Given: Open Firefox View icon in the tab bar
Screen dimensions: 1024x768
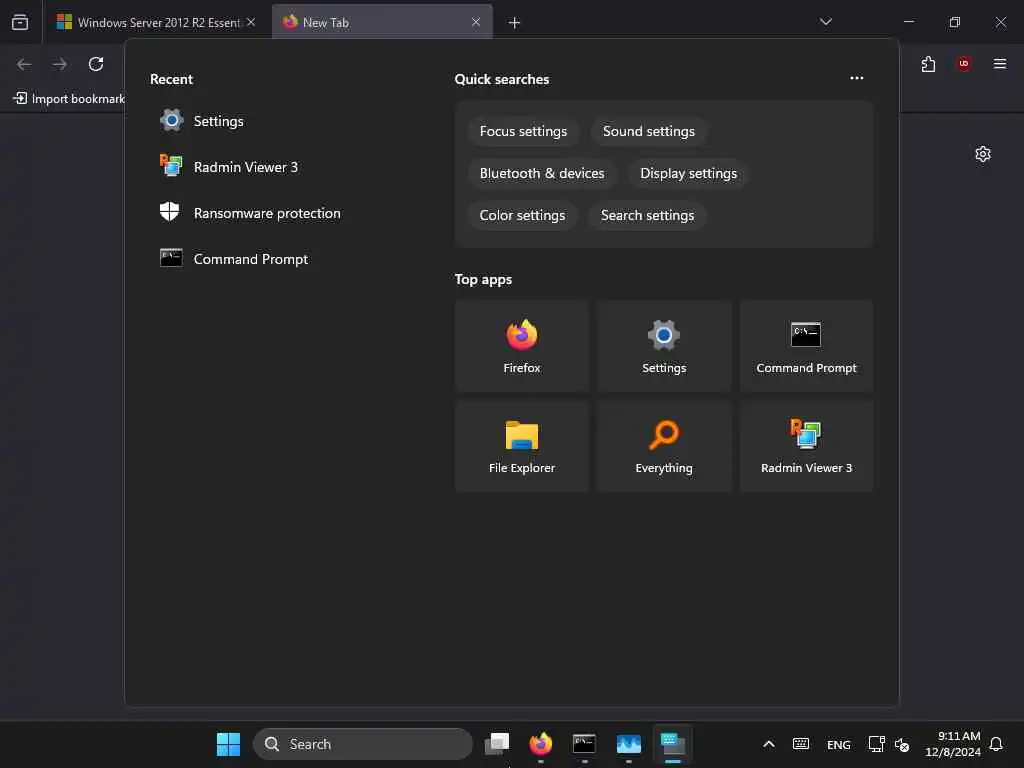Looking at the screenshot, I should 20,22.
